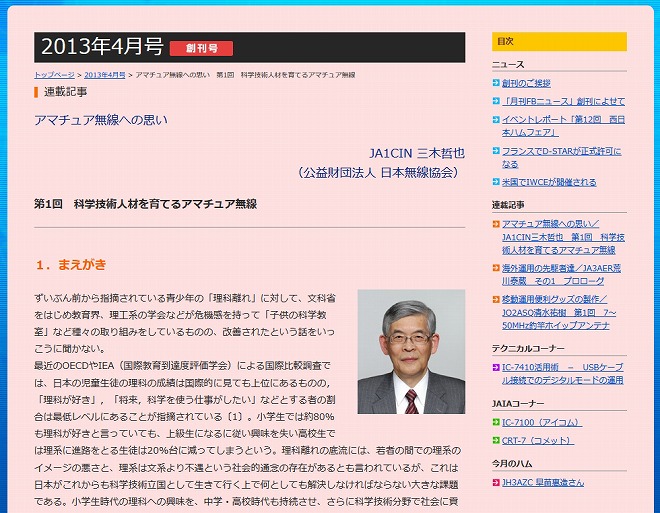Image resolution: width=660 pixels, height=513 pixels.
Task: Click blue arrow icon beside 創刊のご挨拶
Action: [x=496, y=83]
